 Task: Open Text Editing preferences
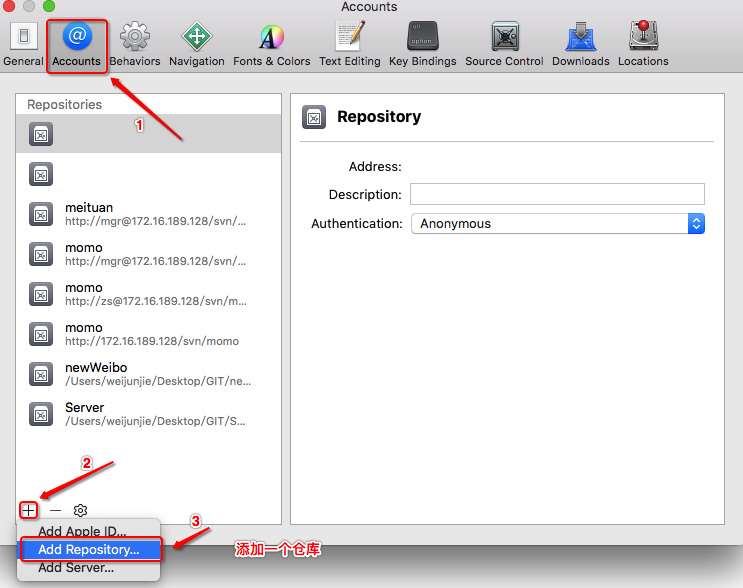click(350, 45)
